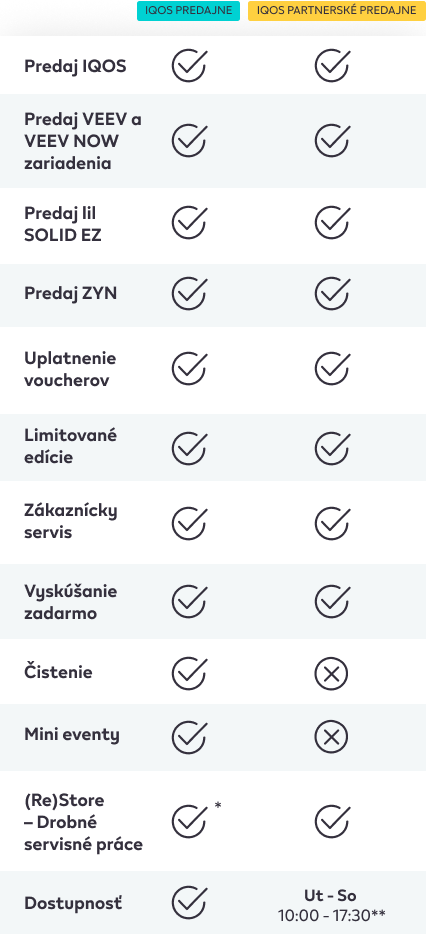Select the IQOS PARTNERSKÉ PREDAJNE yellow tab
Image resolution: width=426 pixels, height=934 pixels.
337,11
